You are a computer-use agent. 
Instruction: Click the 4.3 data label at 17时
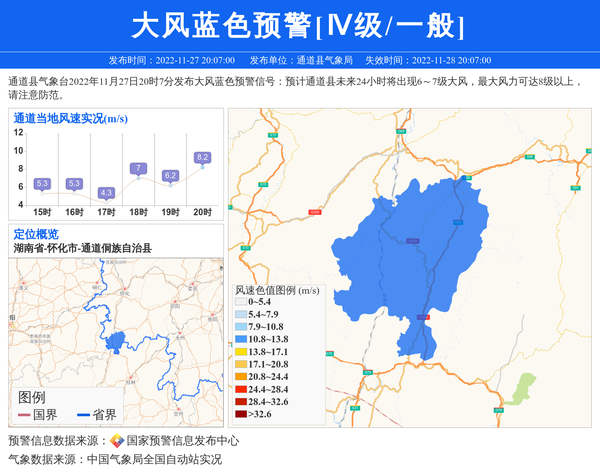(x=106, y=193)
